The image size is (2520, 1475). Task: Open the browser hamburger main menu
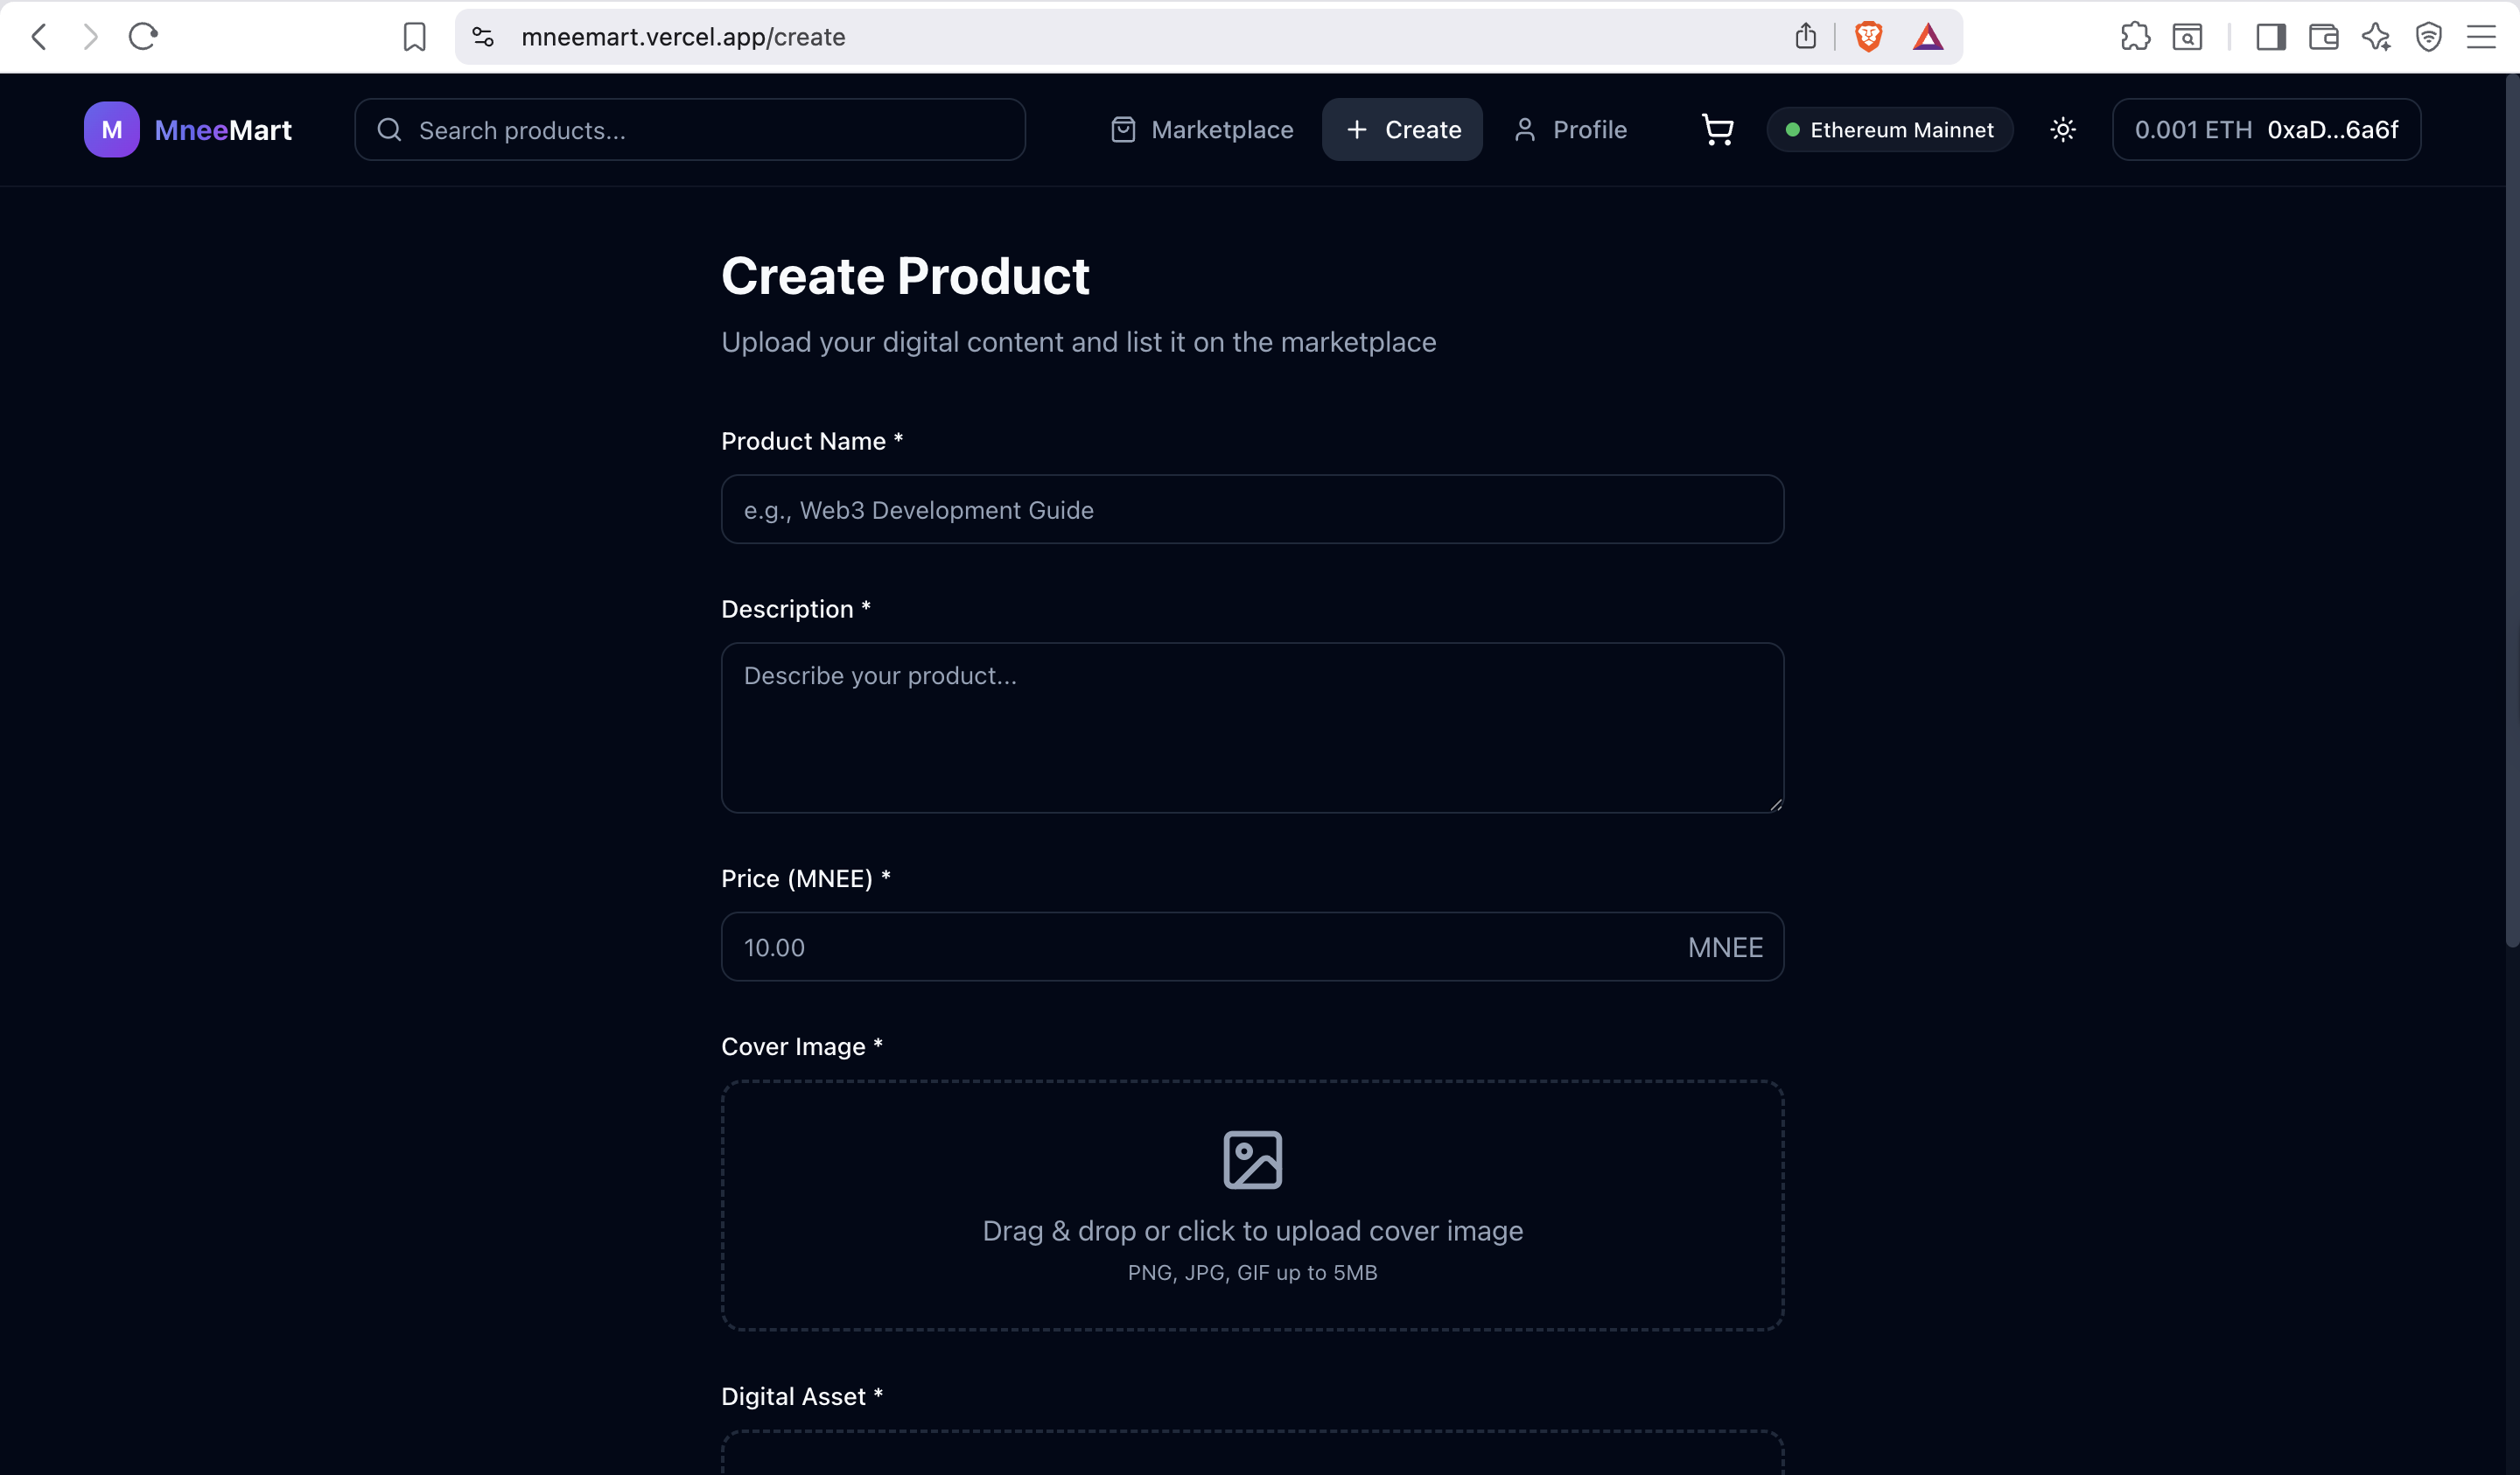2480,37
